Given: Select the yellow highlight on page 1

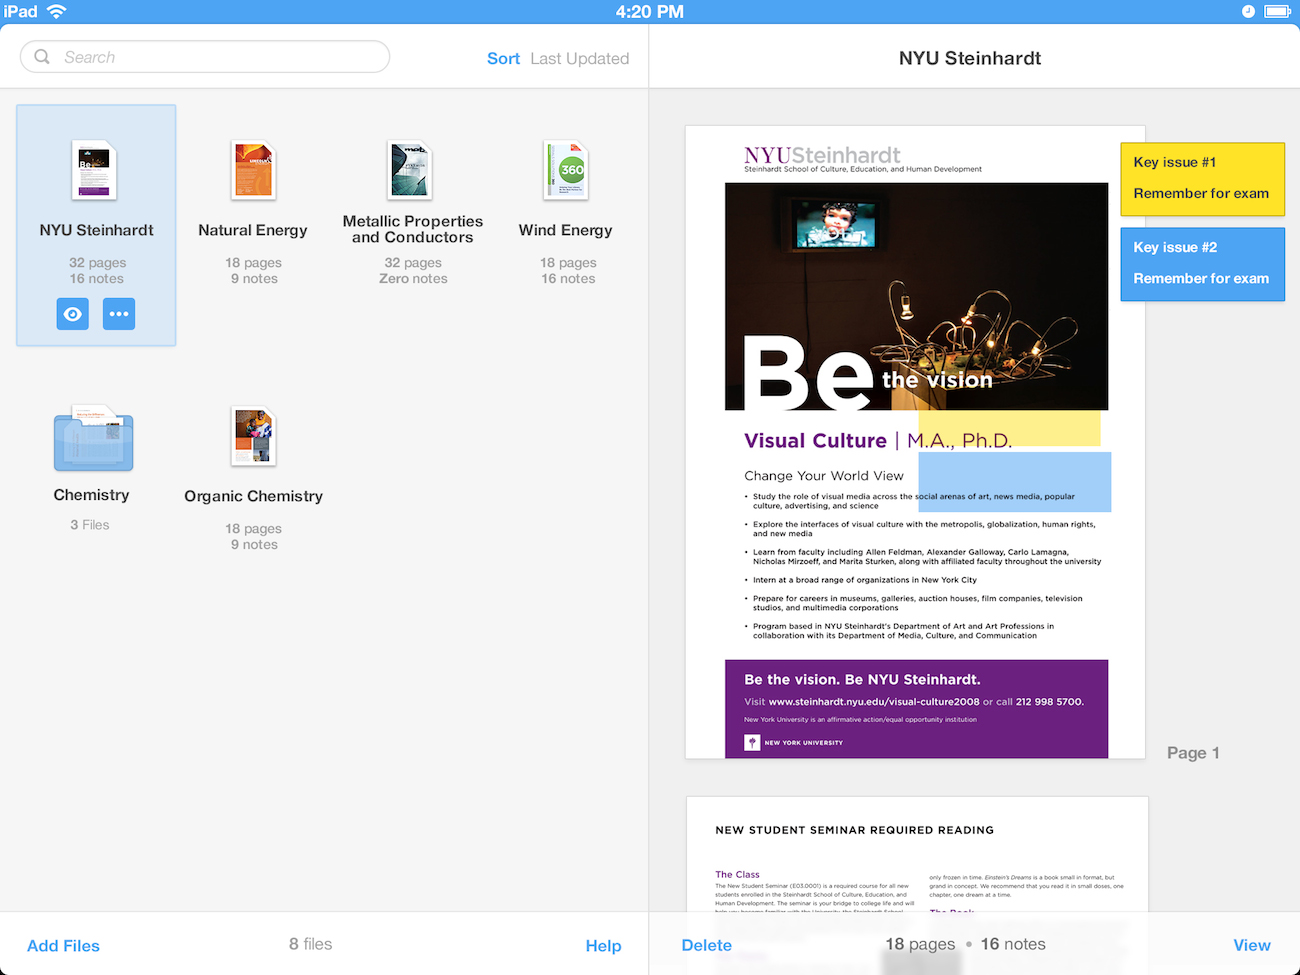Looking at the screenshot, I should (1010, 428).
